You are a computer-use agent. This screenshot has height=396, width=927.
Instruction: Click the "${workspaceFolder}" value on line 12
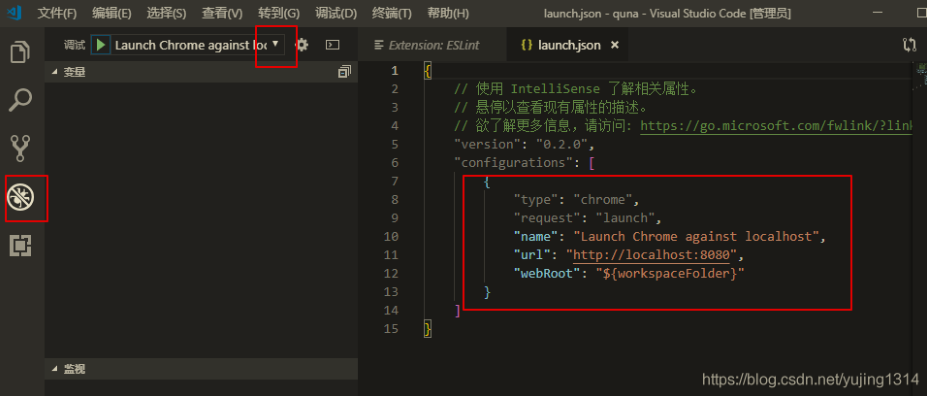point(670,274)
